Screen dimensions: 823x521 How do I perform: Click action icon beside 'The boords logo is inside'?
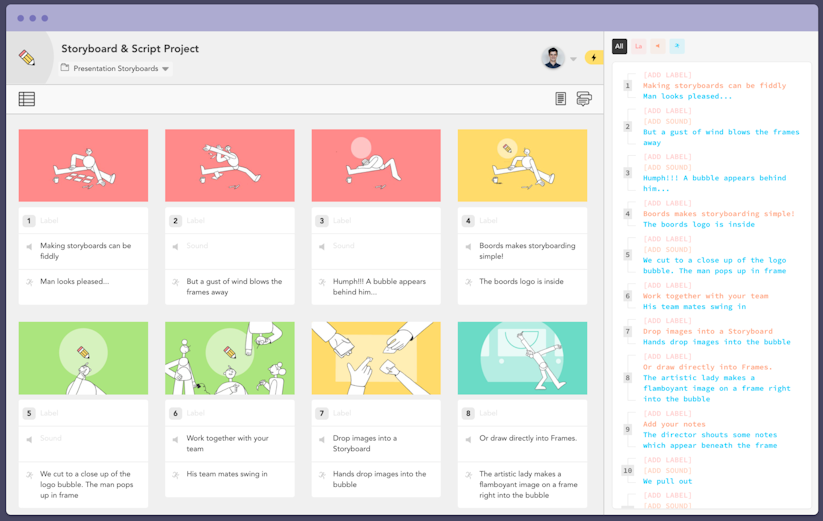468,282
